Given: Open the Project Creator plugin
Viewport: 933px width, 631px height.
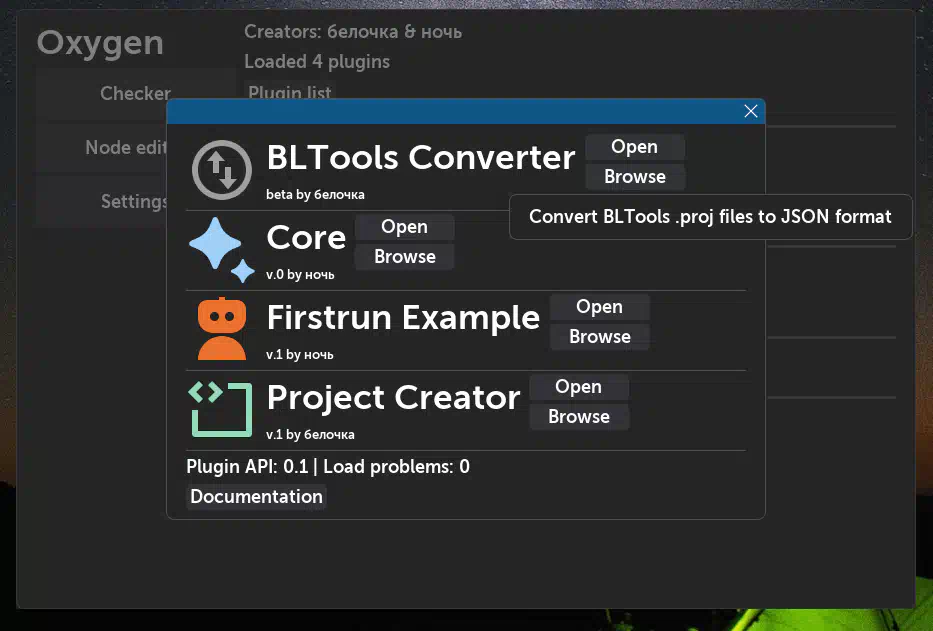Looking at the screenshot, I should coord(579,387).
